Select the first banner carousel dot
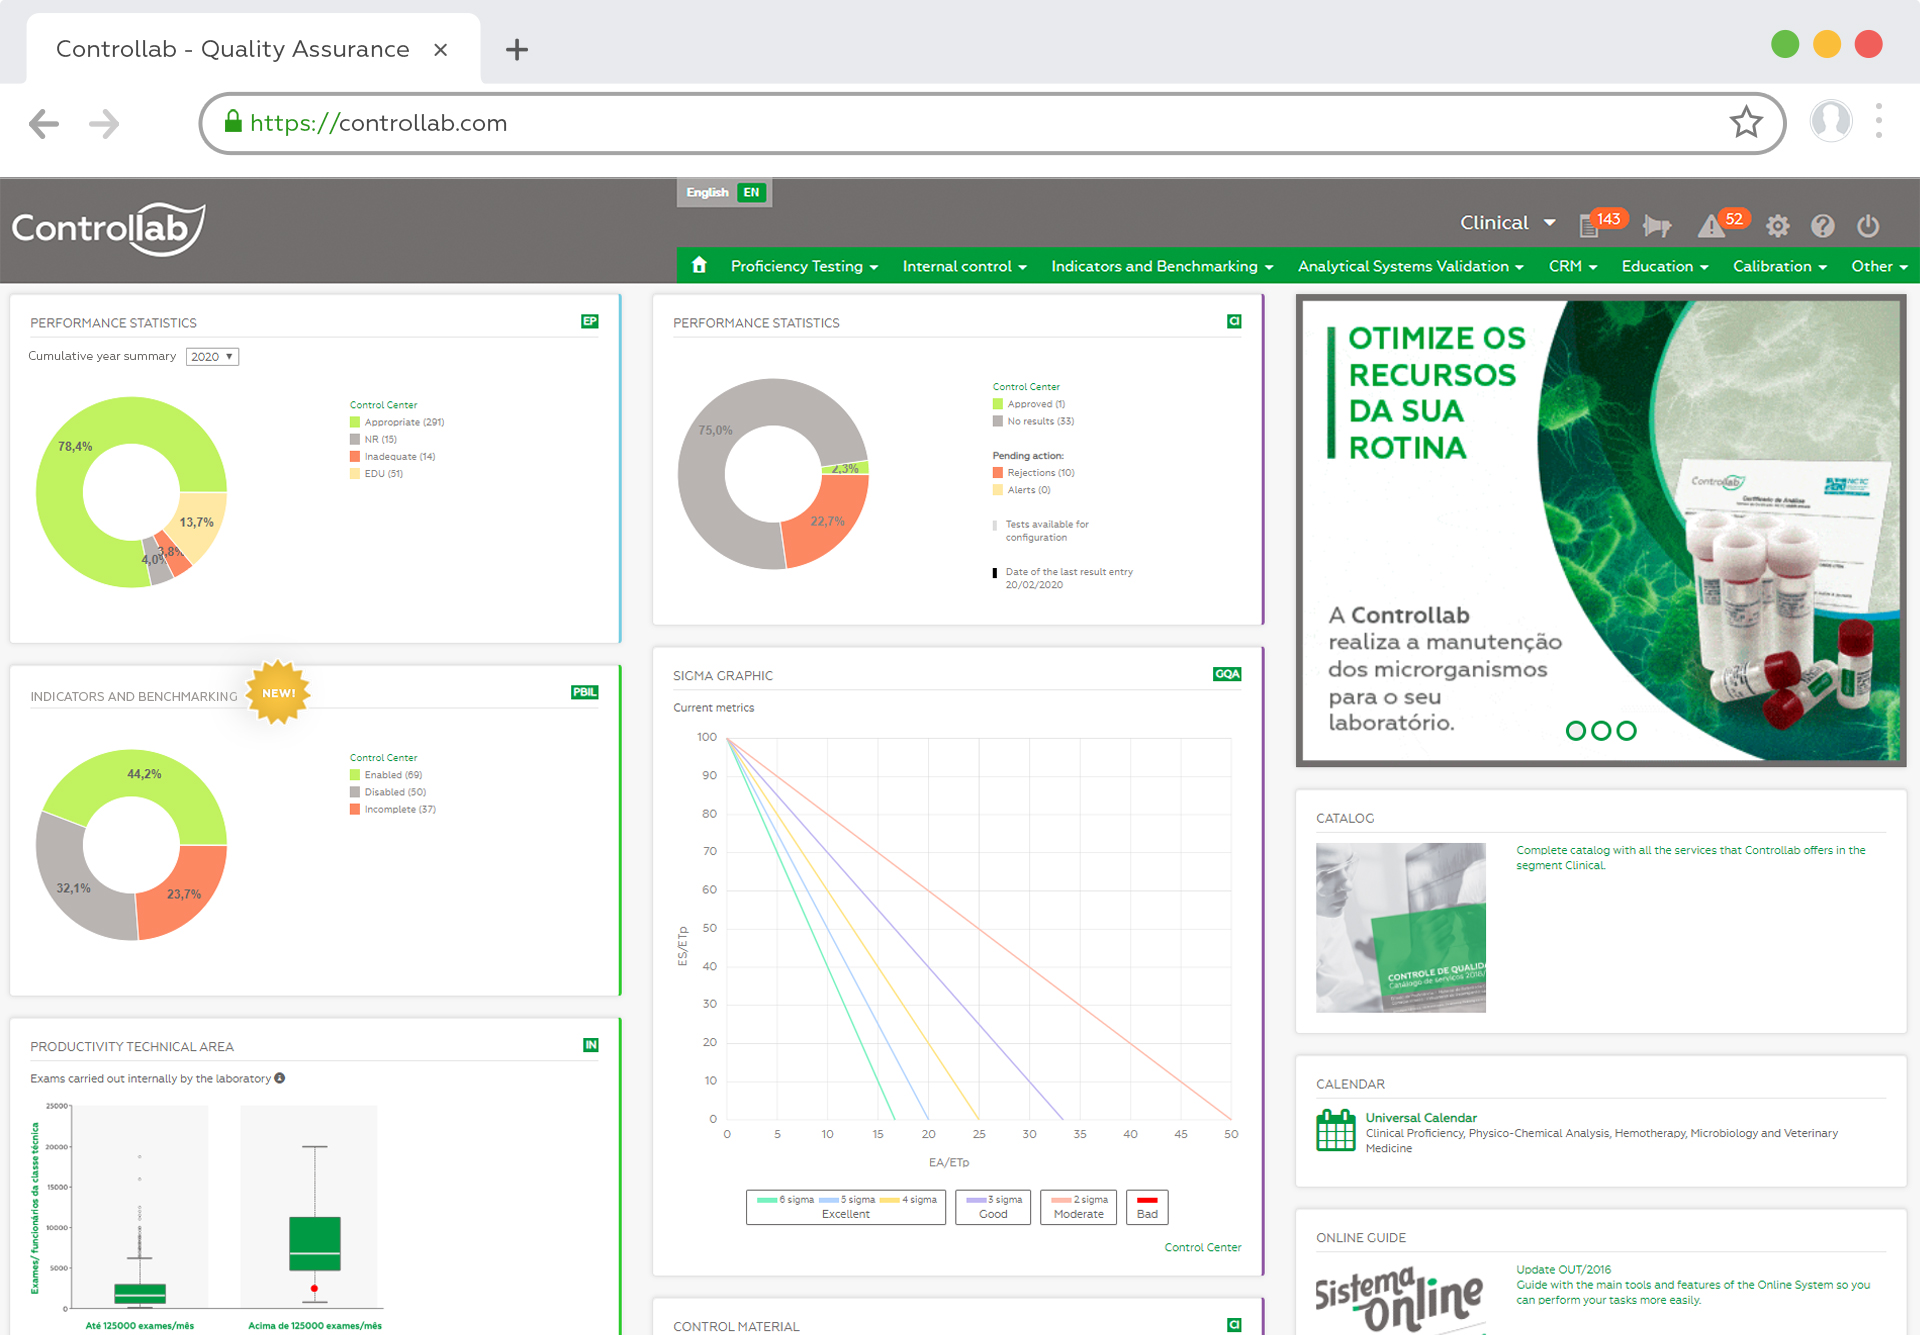This screenshot has width=1920, height=1335. pyautogui.click(x=1575, y=731)
